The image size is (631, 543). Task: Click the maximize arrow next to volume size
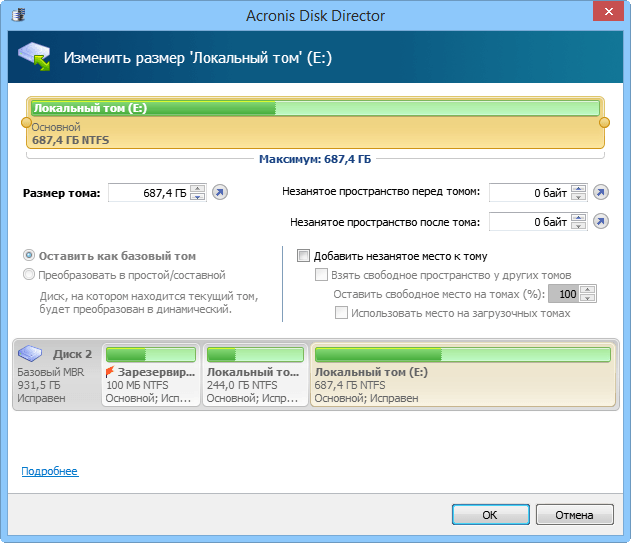click(220, 192)
